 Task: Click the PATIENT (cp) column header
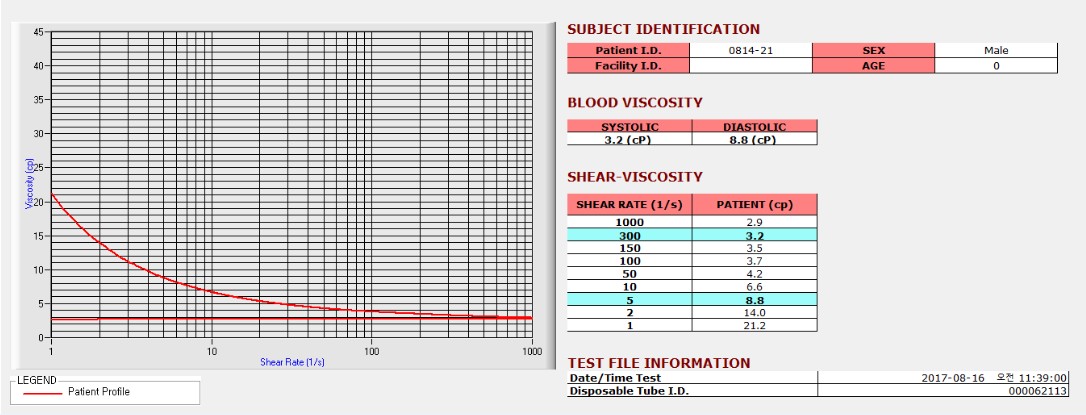(755, 205)
